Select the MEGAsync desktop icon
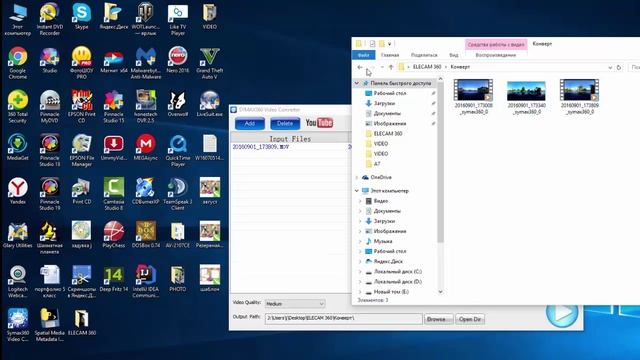640x360 pixels. tap(146, 147)
